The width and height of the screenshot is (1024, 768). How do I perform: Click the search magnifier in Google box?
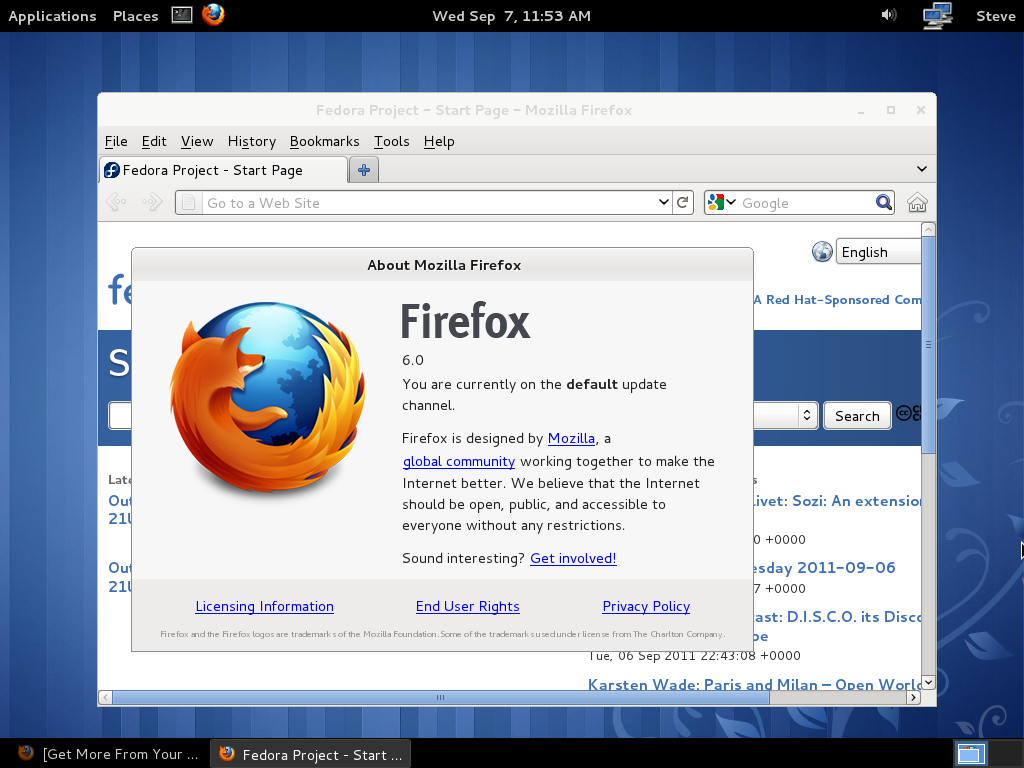884,202
